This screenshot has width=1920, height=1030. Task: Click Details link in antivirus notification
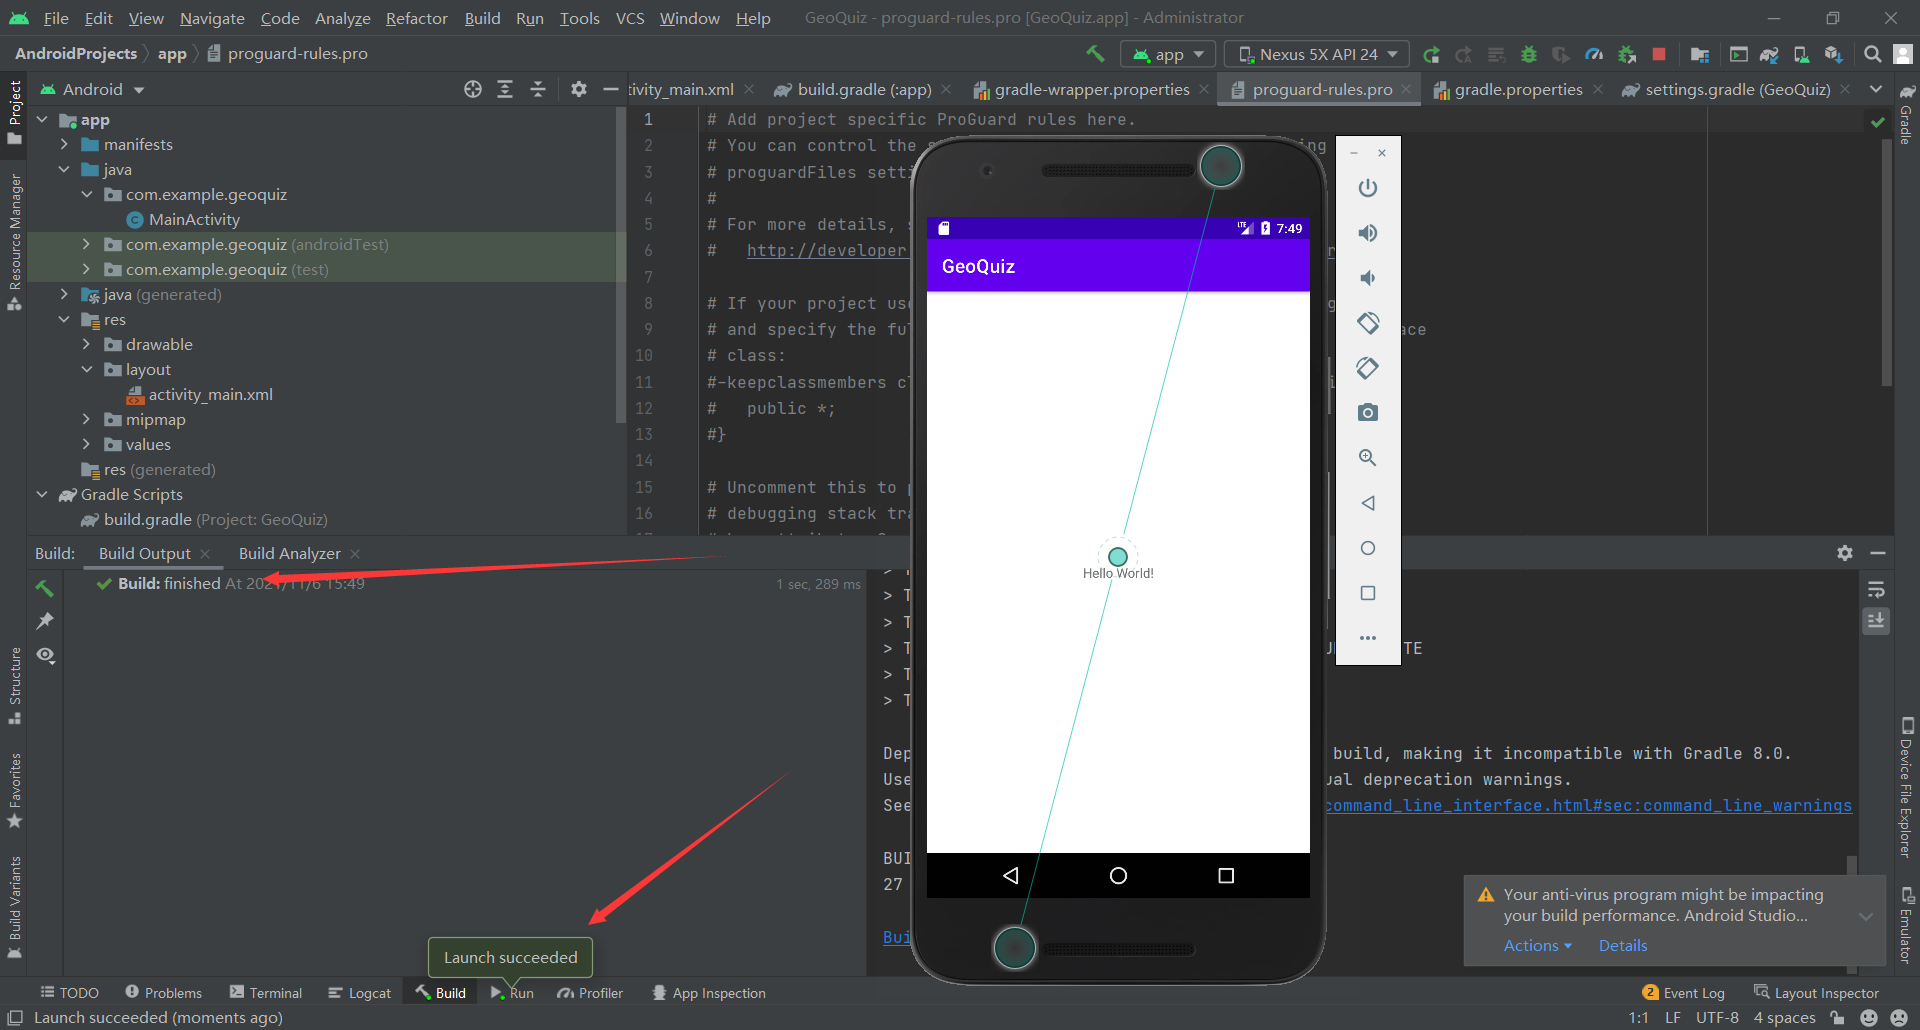pos(1622,945)
